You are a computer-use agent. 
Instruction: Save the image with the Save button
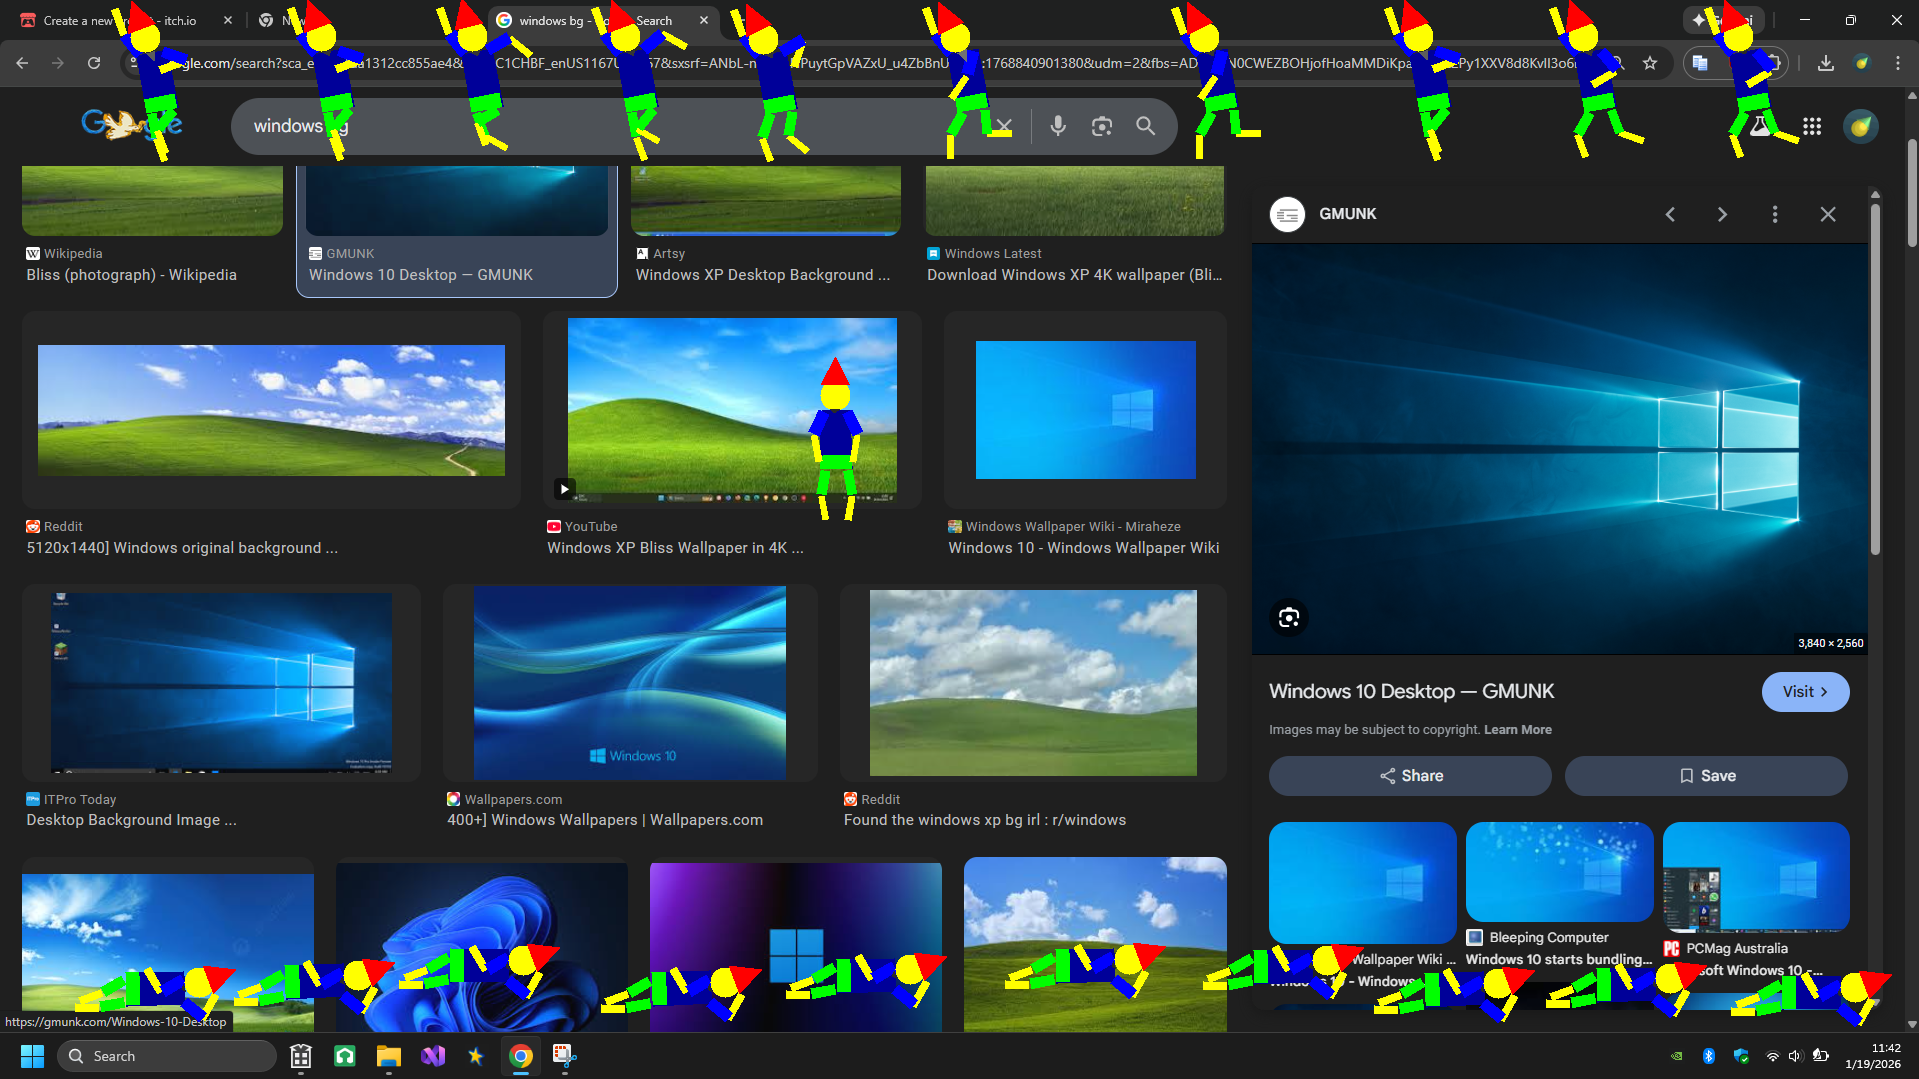click(x=1706, y=776)
